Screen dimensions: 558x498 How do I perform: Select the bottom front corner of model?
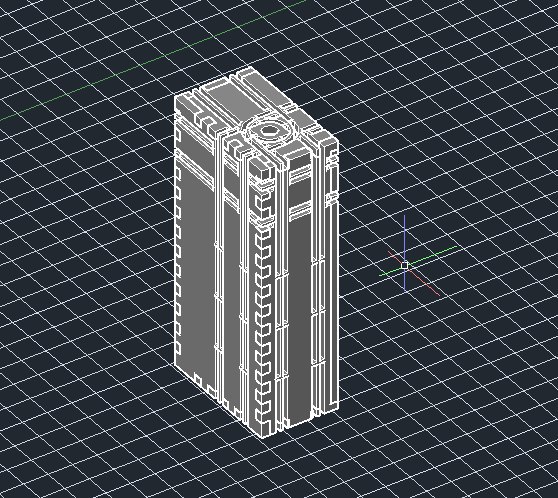[263, 435]
